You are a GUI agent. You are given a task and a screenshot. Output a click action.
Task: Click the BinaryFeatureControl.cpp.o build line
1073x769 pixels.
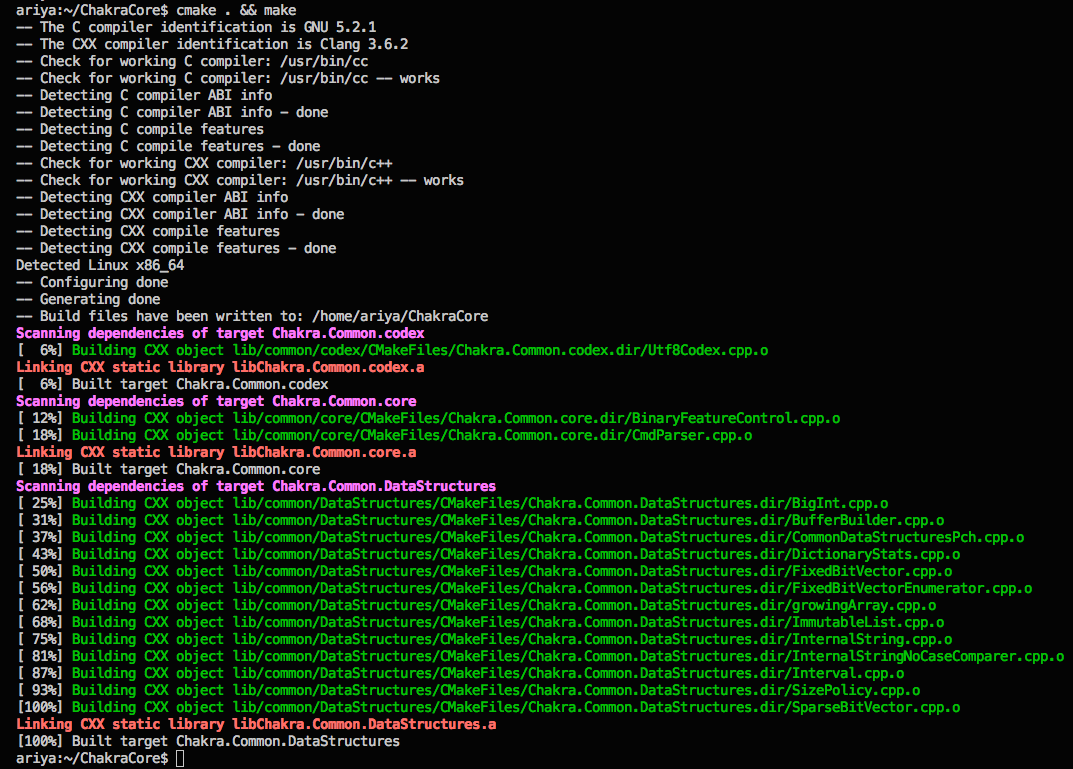(x=428, y=418)
